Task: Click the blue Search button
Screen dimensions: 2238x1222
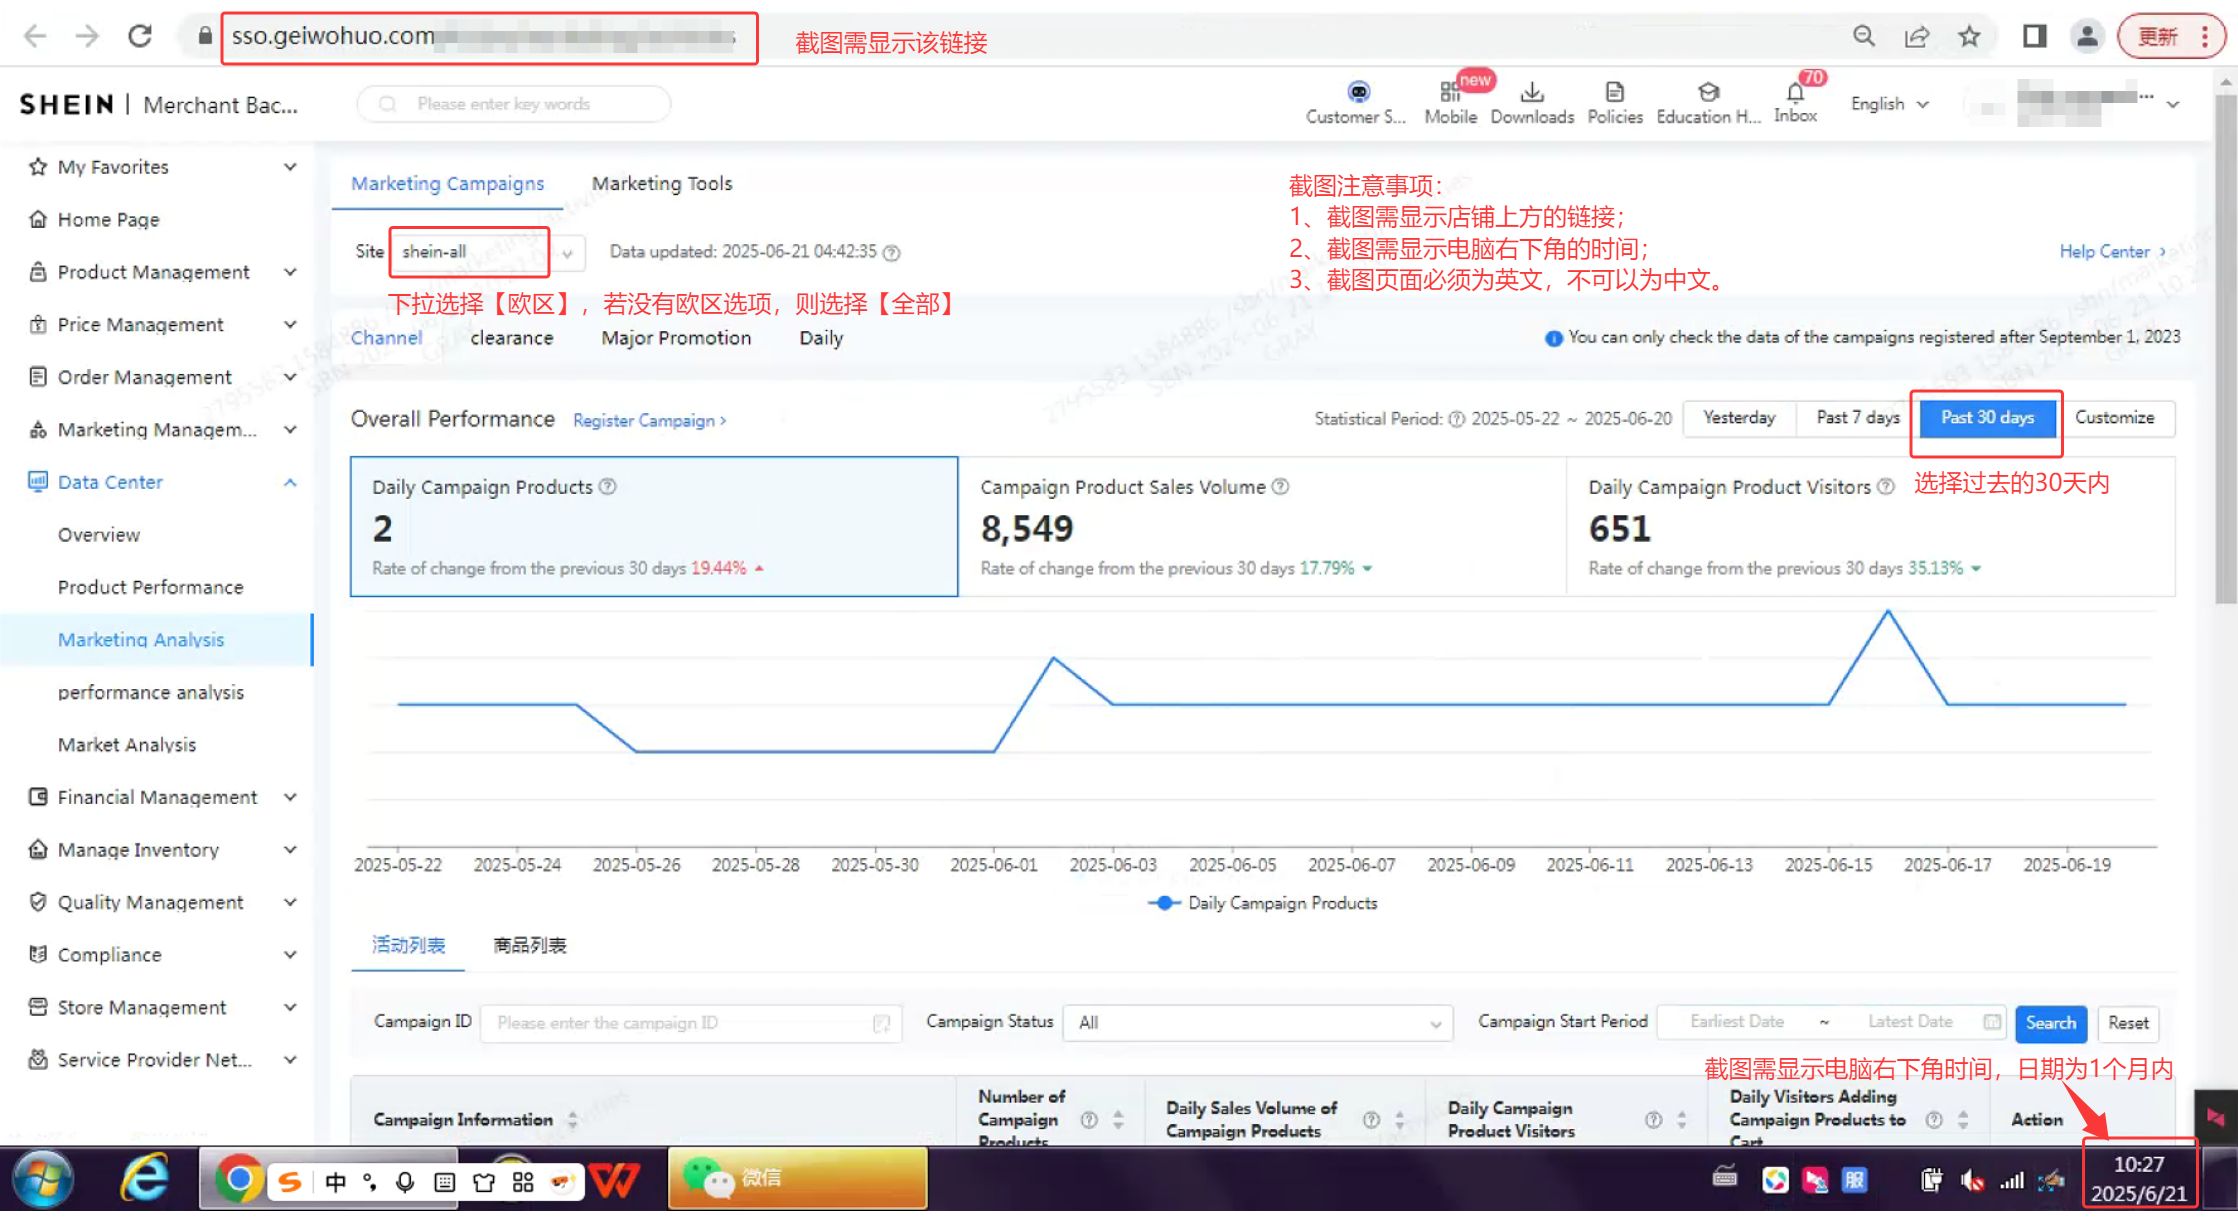Action: (2049, 1023)
